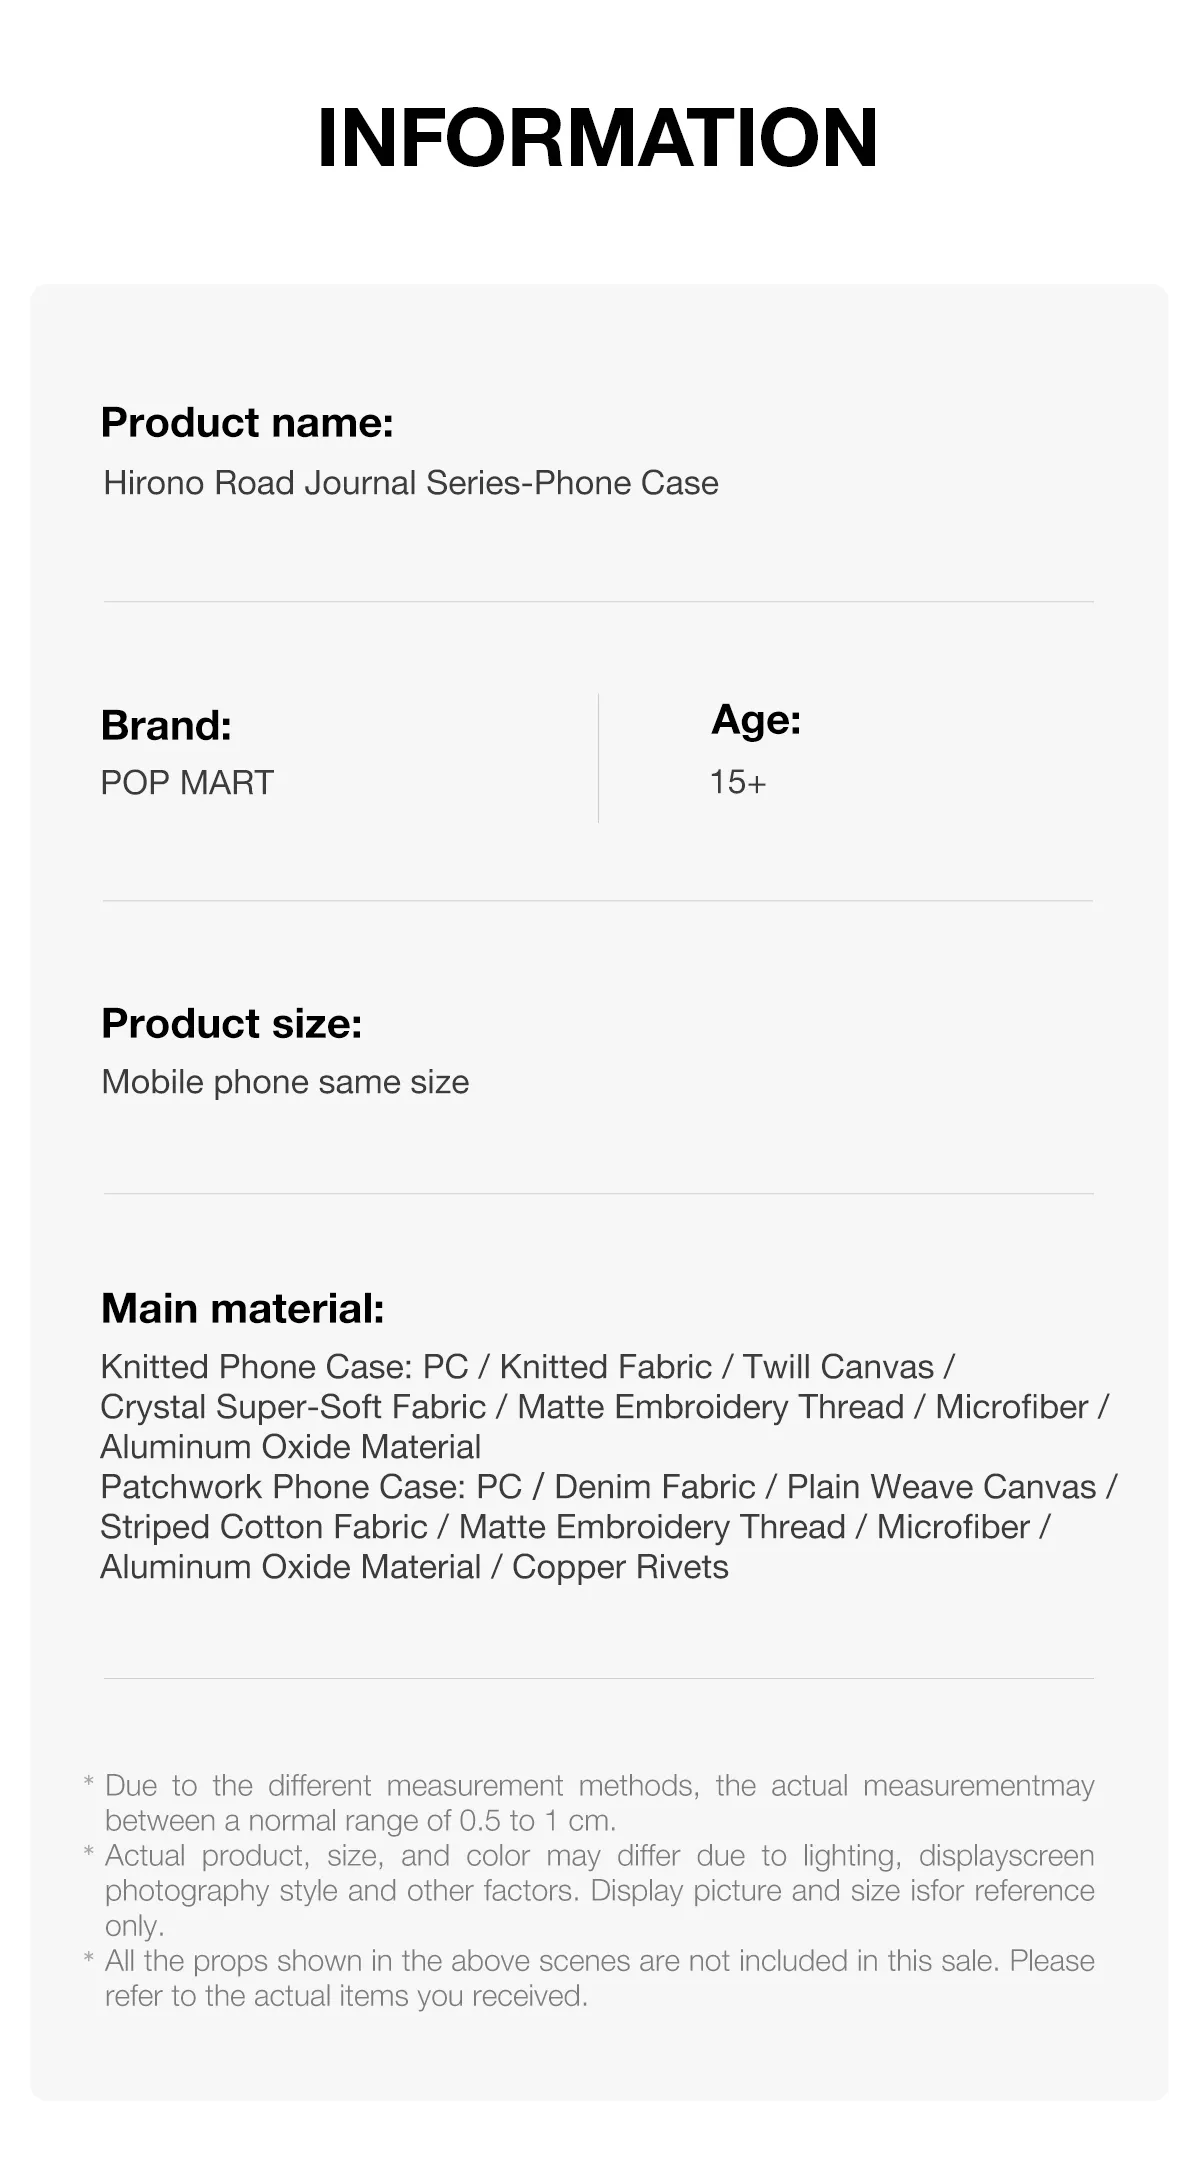Screen dimensions: 1200x2160
Task: Click the Denim Fabric text
Action: pos(654,1487)
